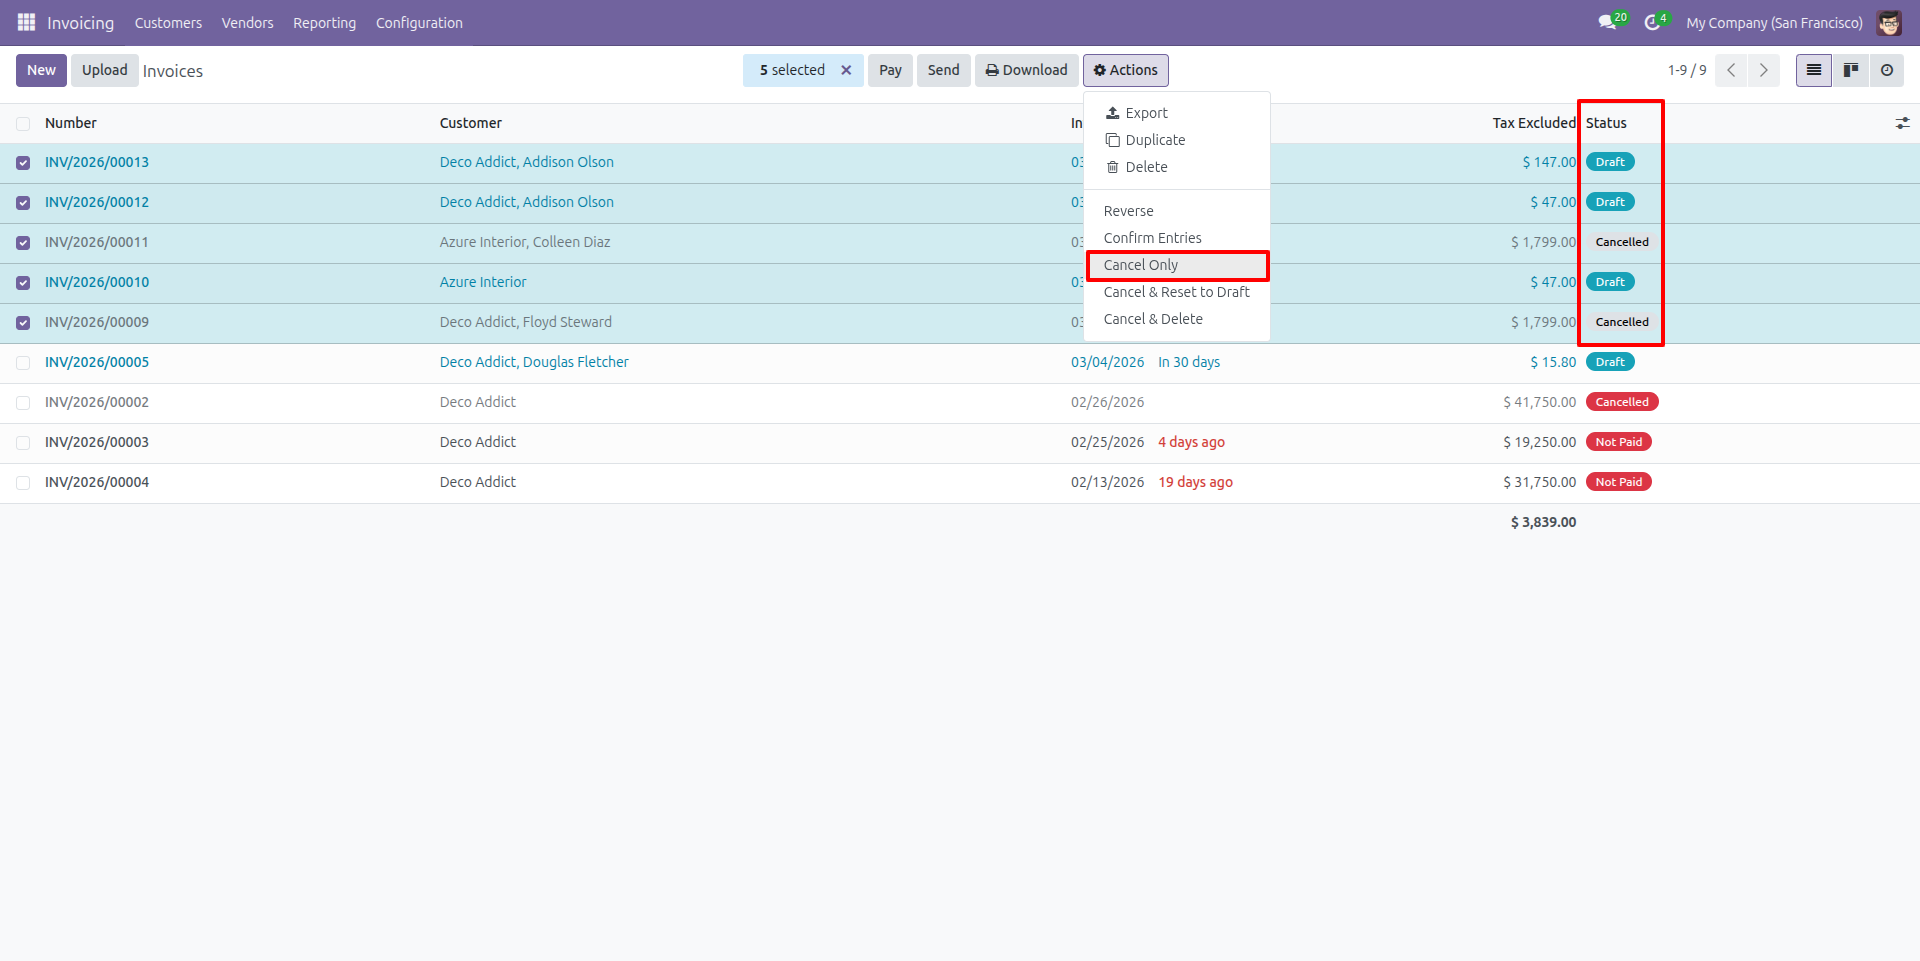Open optional columns adjust icon
This screenshot has width=1920, height=961.
click(1902, 123)
